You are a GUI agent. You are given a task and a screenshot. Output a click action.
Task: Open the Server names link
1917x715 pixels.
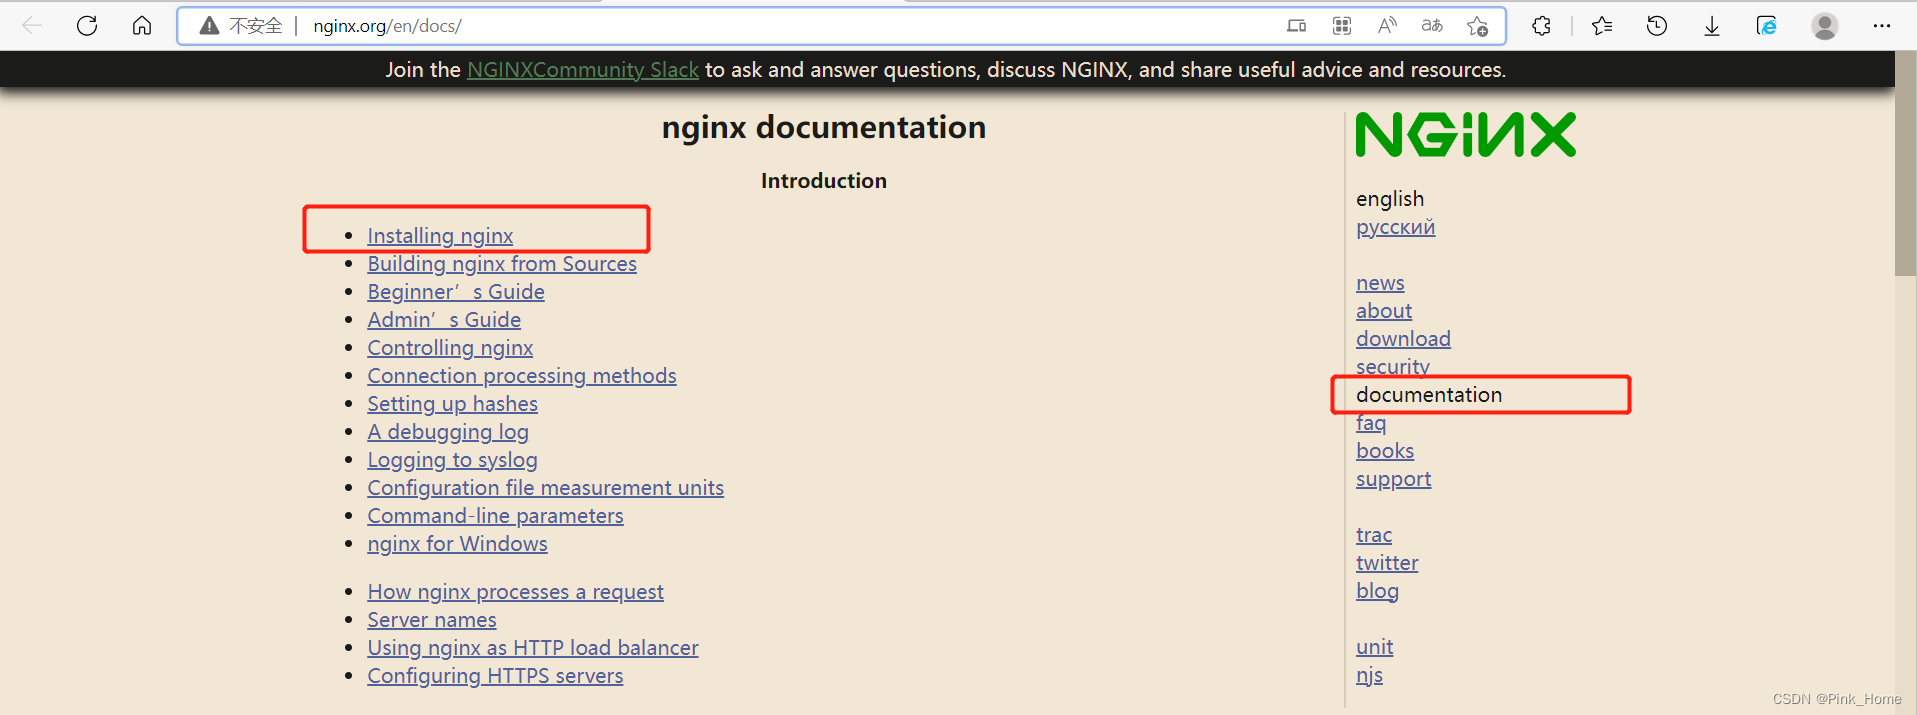[x=432, y=620]
